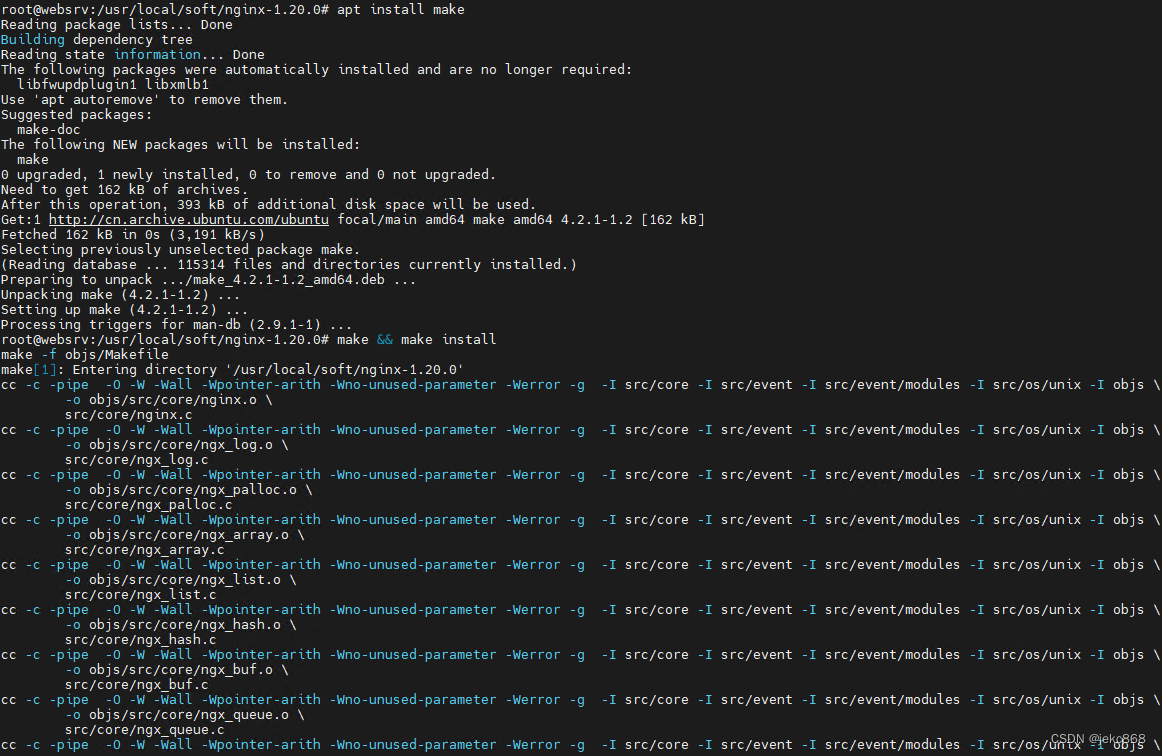Select 'After this operation, 393 kB' line
This screenshot has height=756, width=1162.
268,205
